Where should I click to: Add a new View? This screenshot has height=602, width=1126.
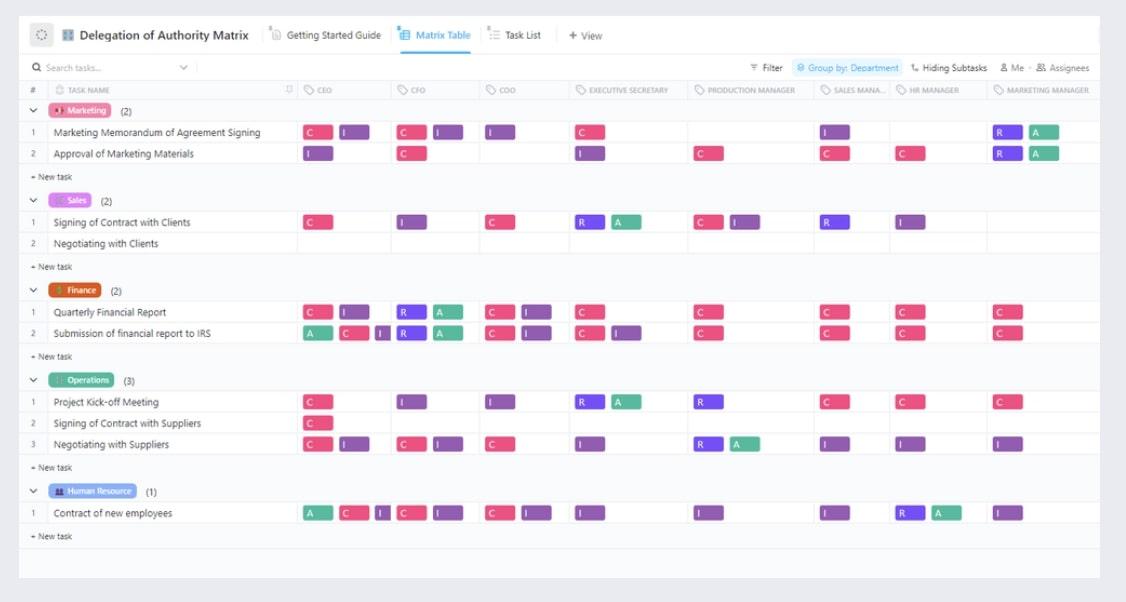[585, 35]
